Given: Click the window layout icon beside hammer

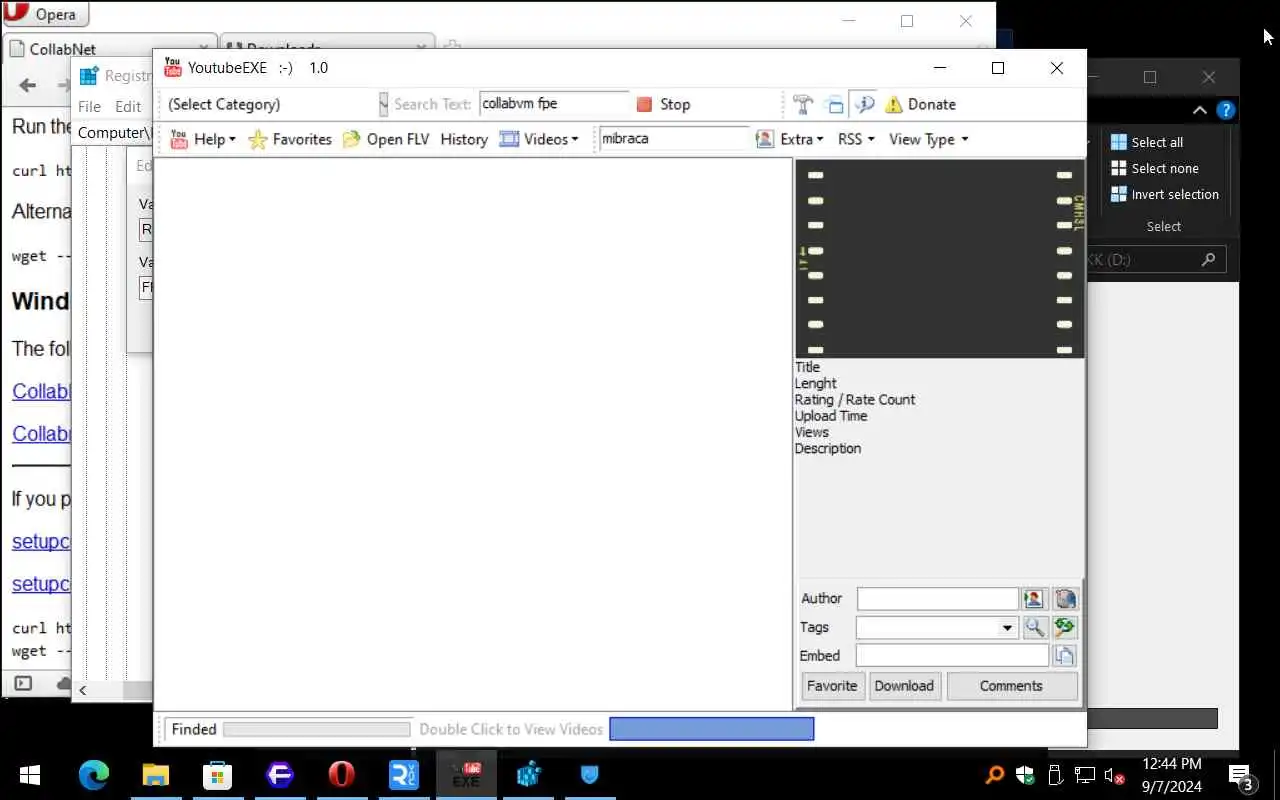Looking at the screenshot, I should point(833,104).
